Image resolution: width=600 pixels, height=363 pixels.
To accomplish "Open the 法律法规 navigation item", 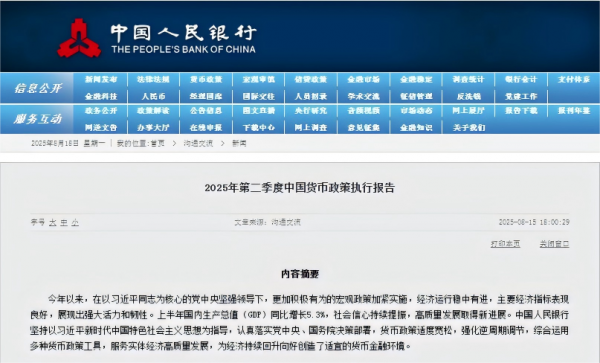I will tap(153, 80).
